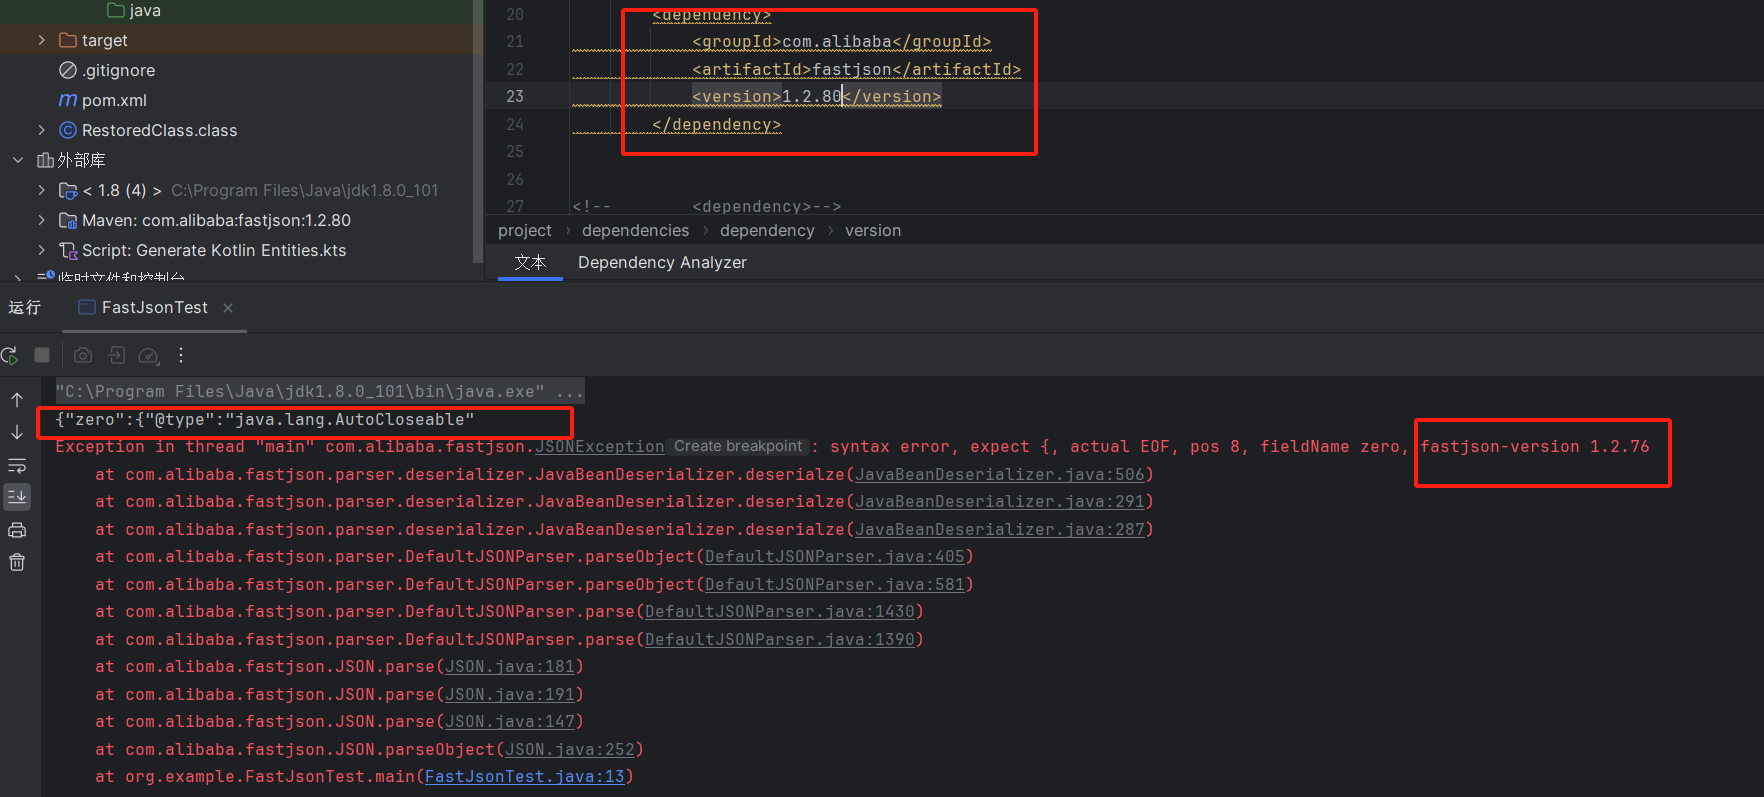
Task: Toggle scroll to end of console
Action: pyautogui.click(x=17, y=497)
